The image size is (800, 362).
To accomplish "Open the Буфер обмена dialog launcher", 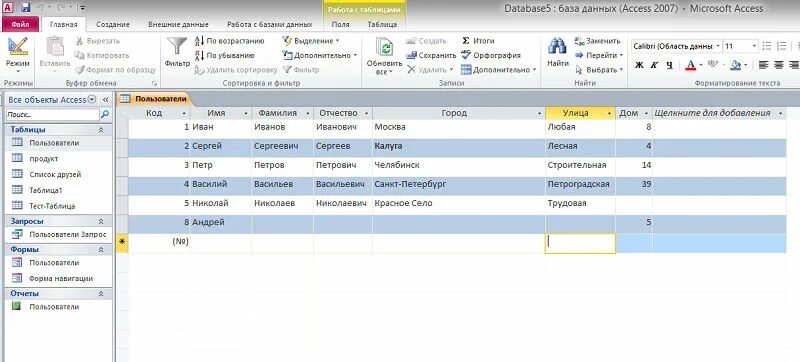I will pos(154,83).
